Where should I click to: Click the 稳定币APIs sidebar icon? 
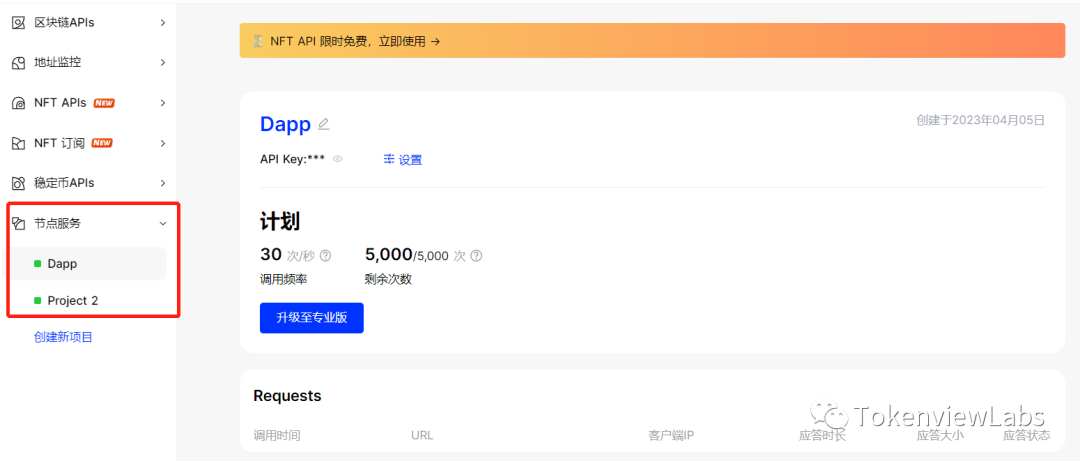click(x=18, y=183)
